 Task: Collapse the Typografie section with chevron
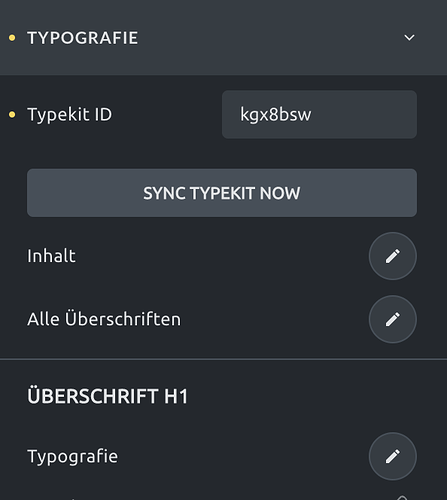(409, 38)
